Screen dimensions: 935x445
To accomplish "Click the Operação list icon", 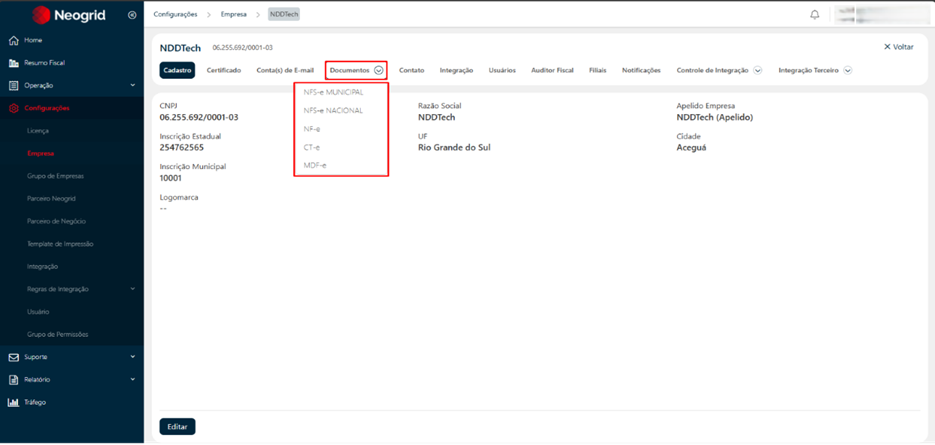I will 14,85.
